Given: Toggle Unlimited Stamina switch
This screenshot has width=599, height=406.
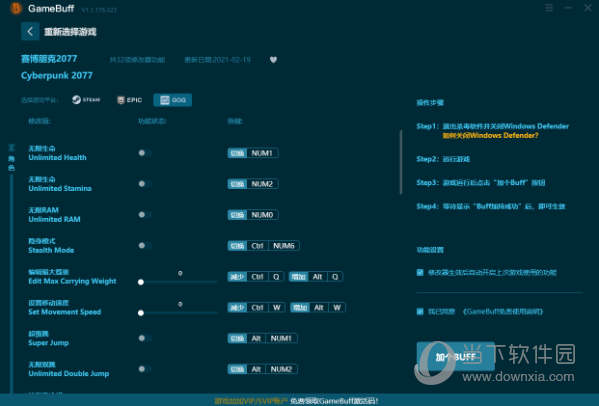Looking at the screenshot, I should 145,184.
